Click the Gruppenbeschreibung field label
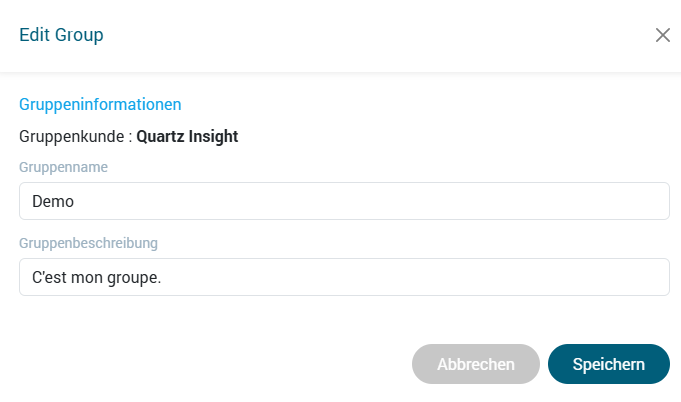This screenshot has width=681, height=402. click(88, 242)
